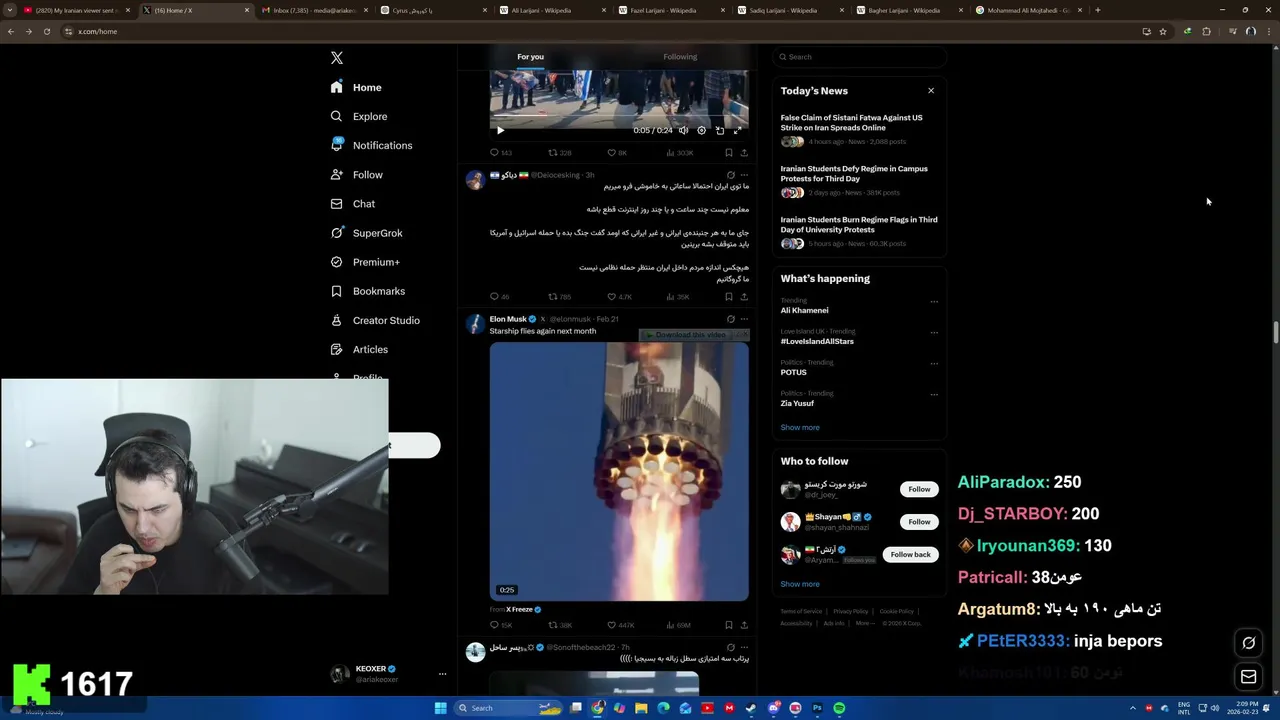This screenshot has width=1280, height=720.
Task: Bookmark the @Delocesking post
Action: [x=728, y=296]
